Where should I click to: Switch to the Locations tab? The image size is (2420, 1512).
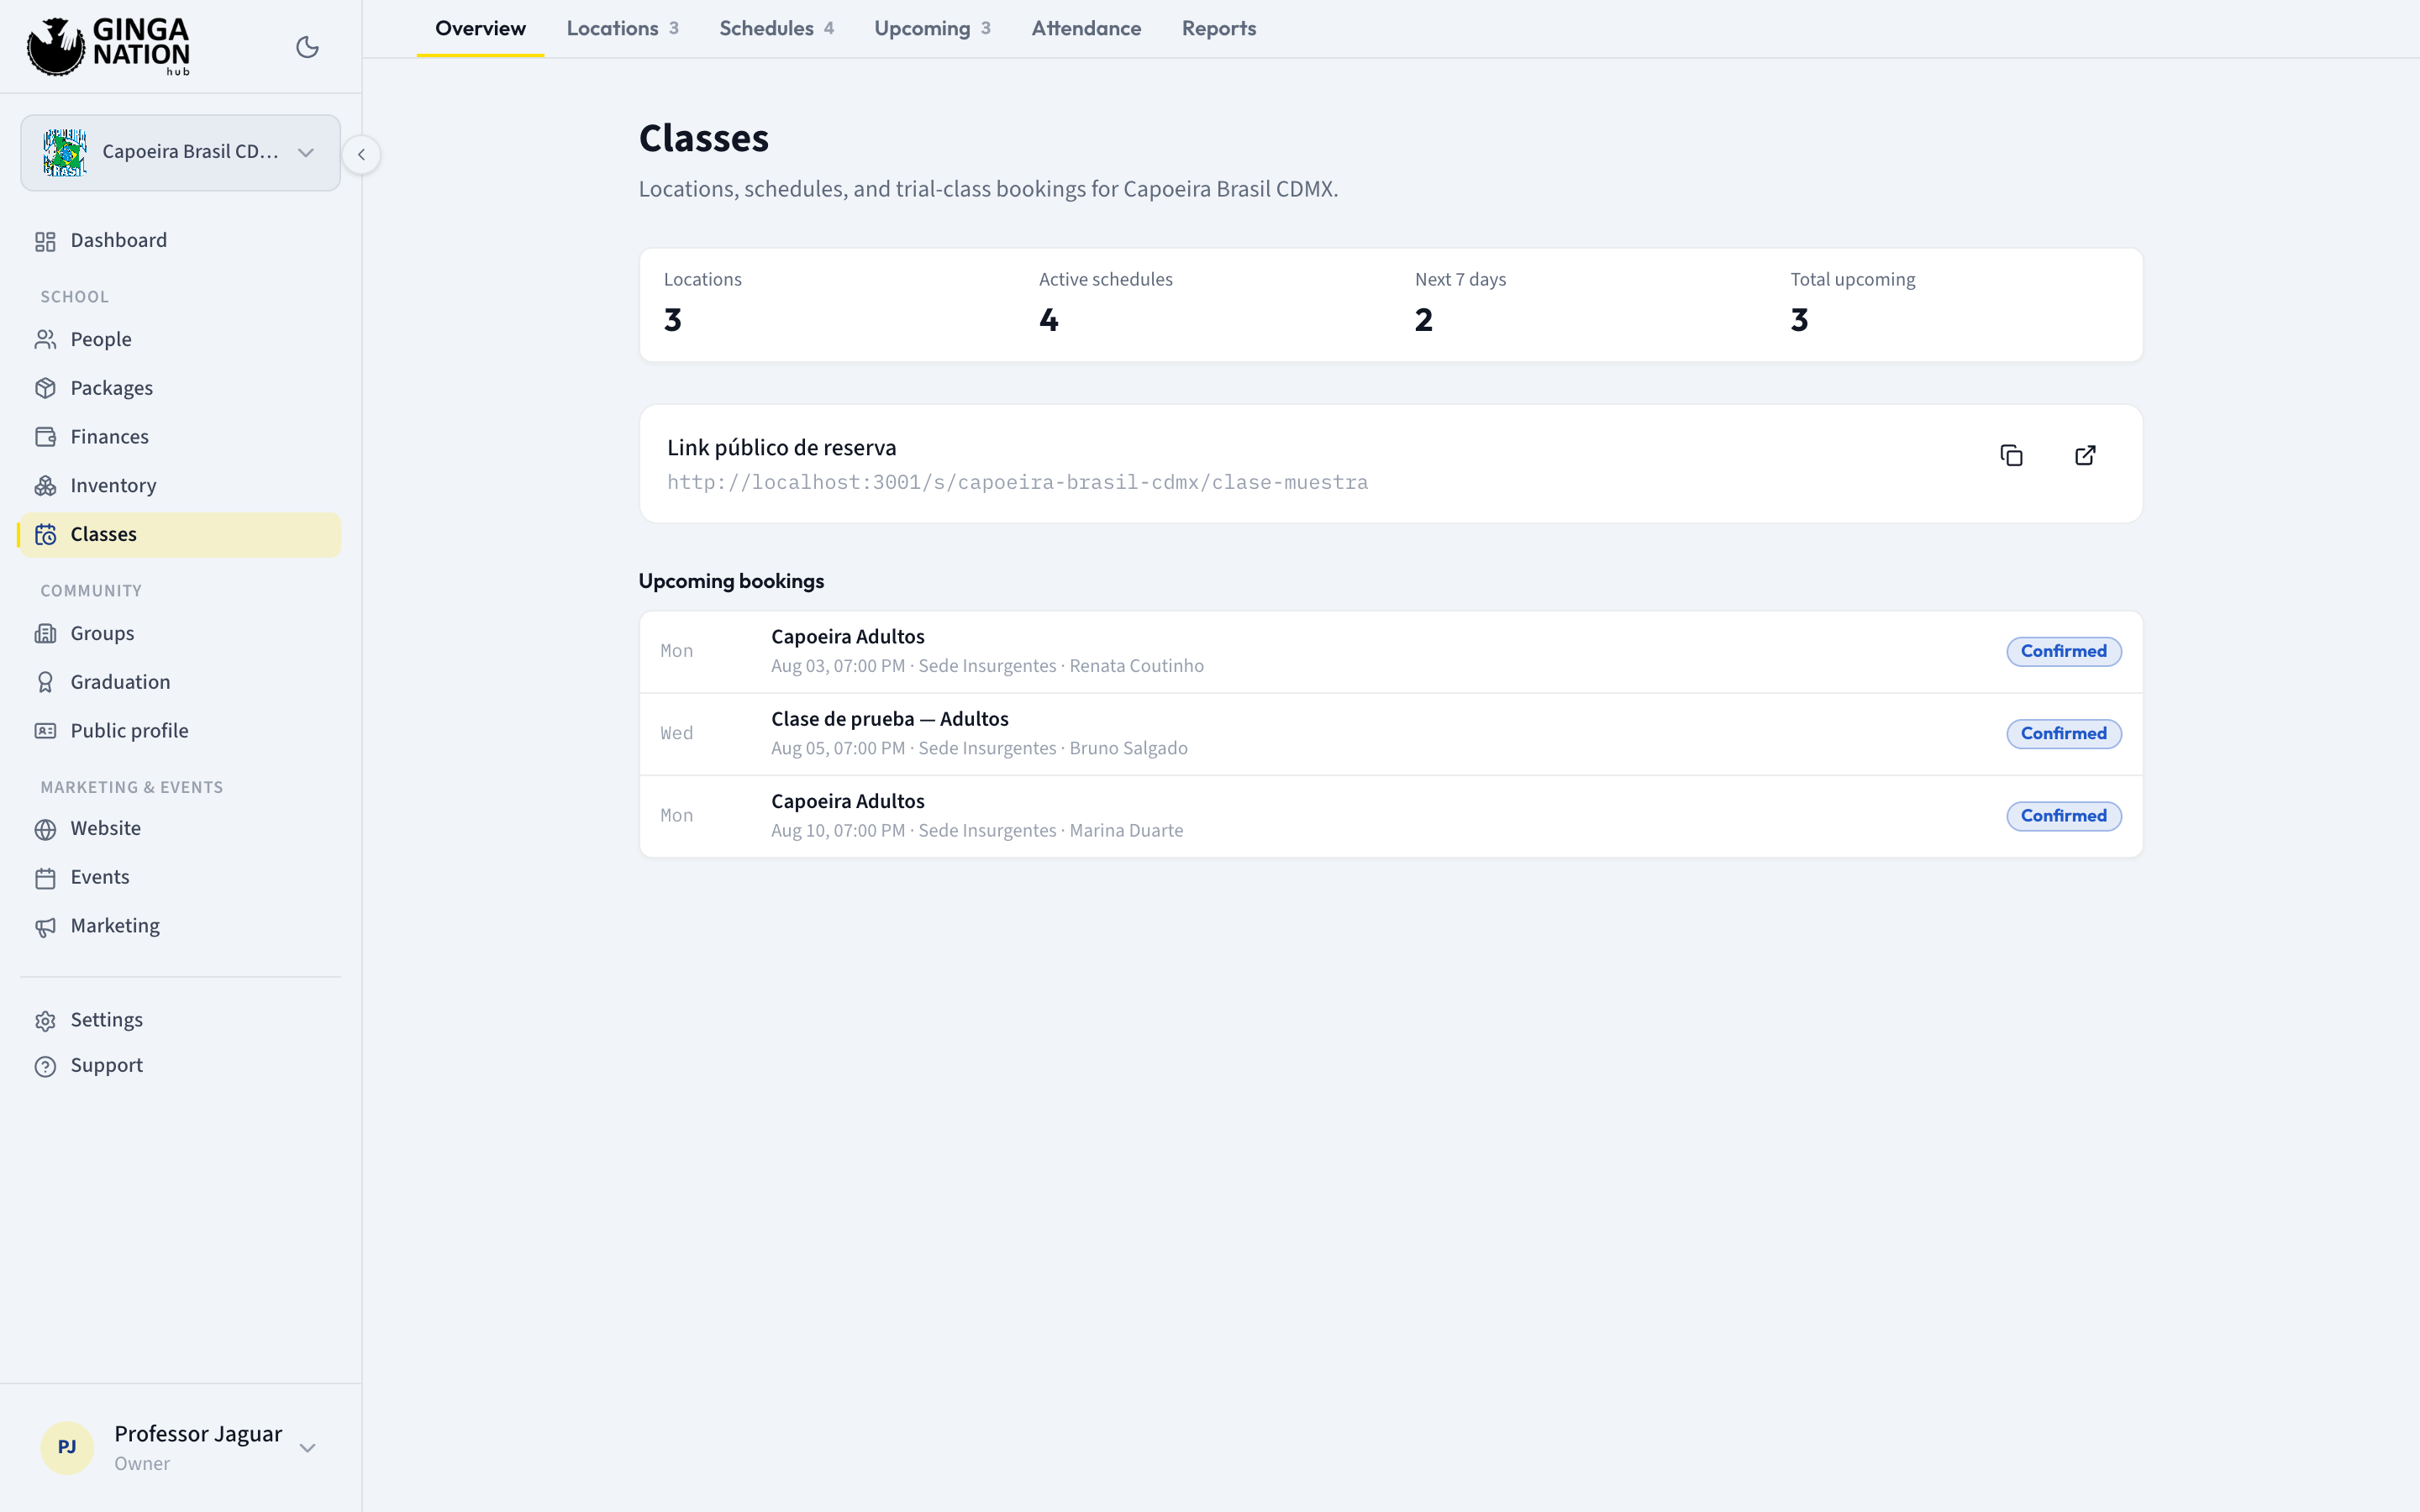(x=623, y=28)
